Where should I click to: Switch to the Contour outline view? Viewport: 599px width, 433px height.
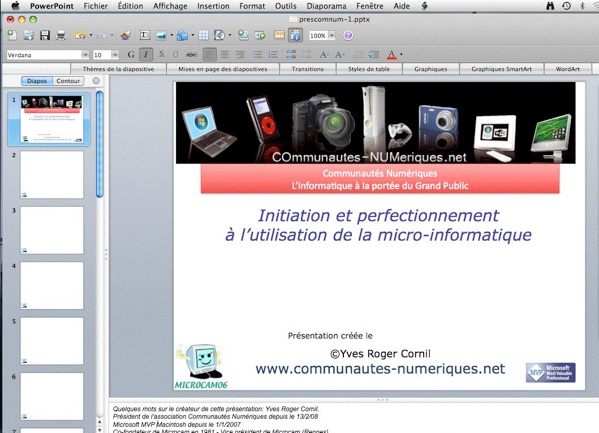[68, 81]
